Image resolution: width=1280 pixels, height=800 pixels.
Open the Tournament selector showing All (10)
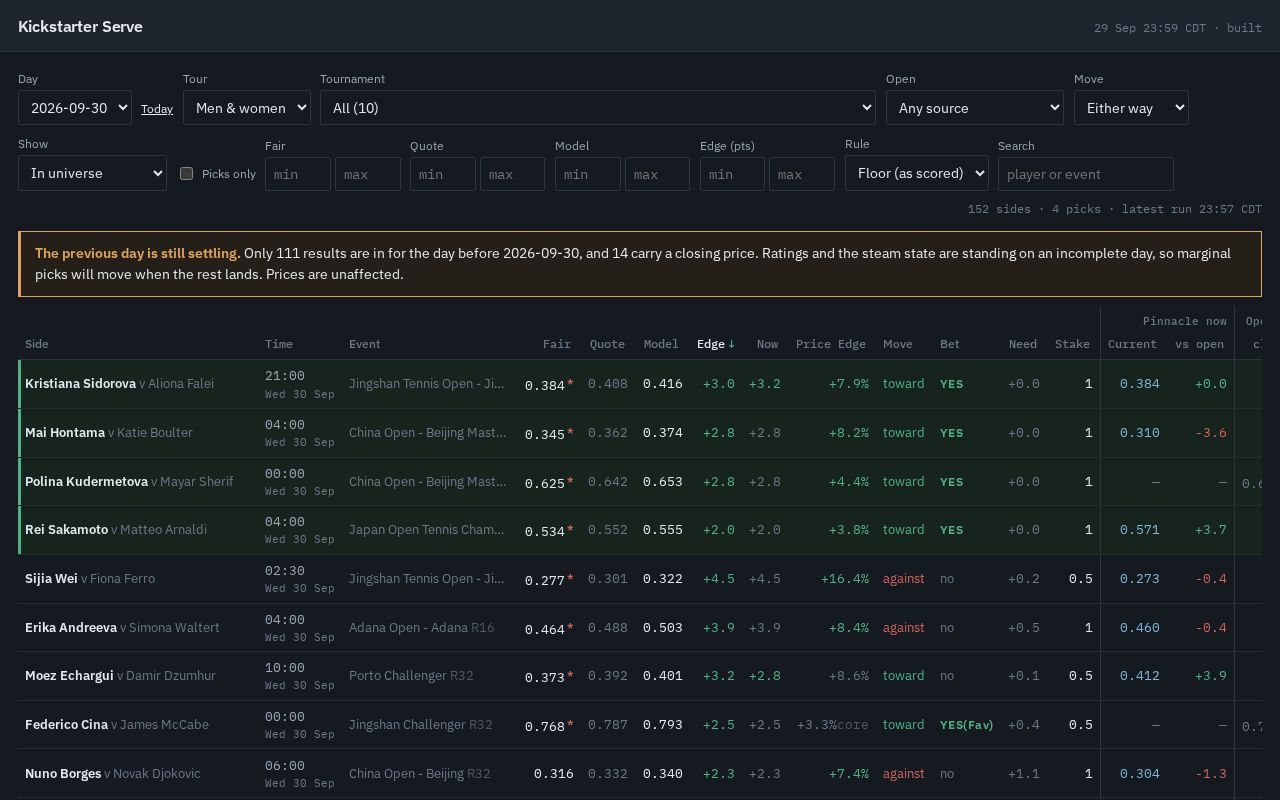tap(598, 108)
